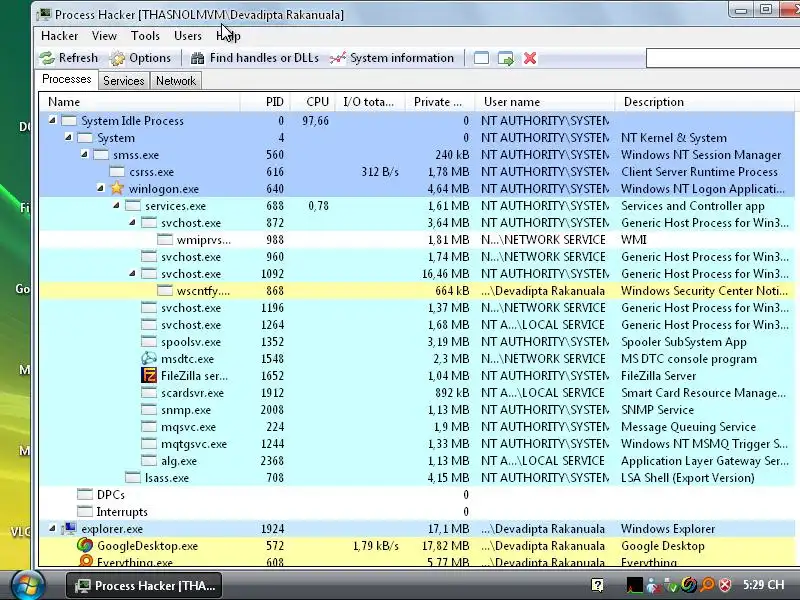Image resolution: width=800 pixels, height=600 pixels.
Task: Sort by the Private bytes column header
Action: (x=440, y=102)
